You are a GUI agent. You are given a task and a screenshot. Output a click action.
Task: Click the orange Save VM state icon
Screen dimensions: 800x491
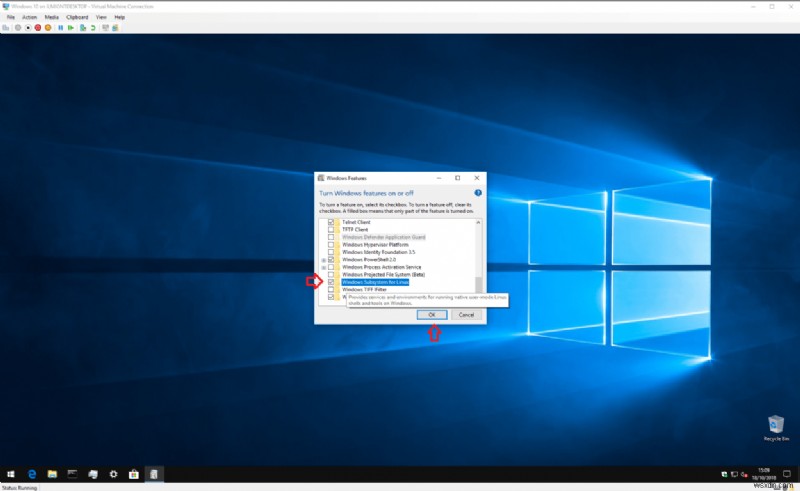click(48, 28)
